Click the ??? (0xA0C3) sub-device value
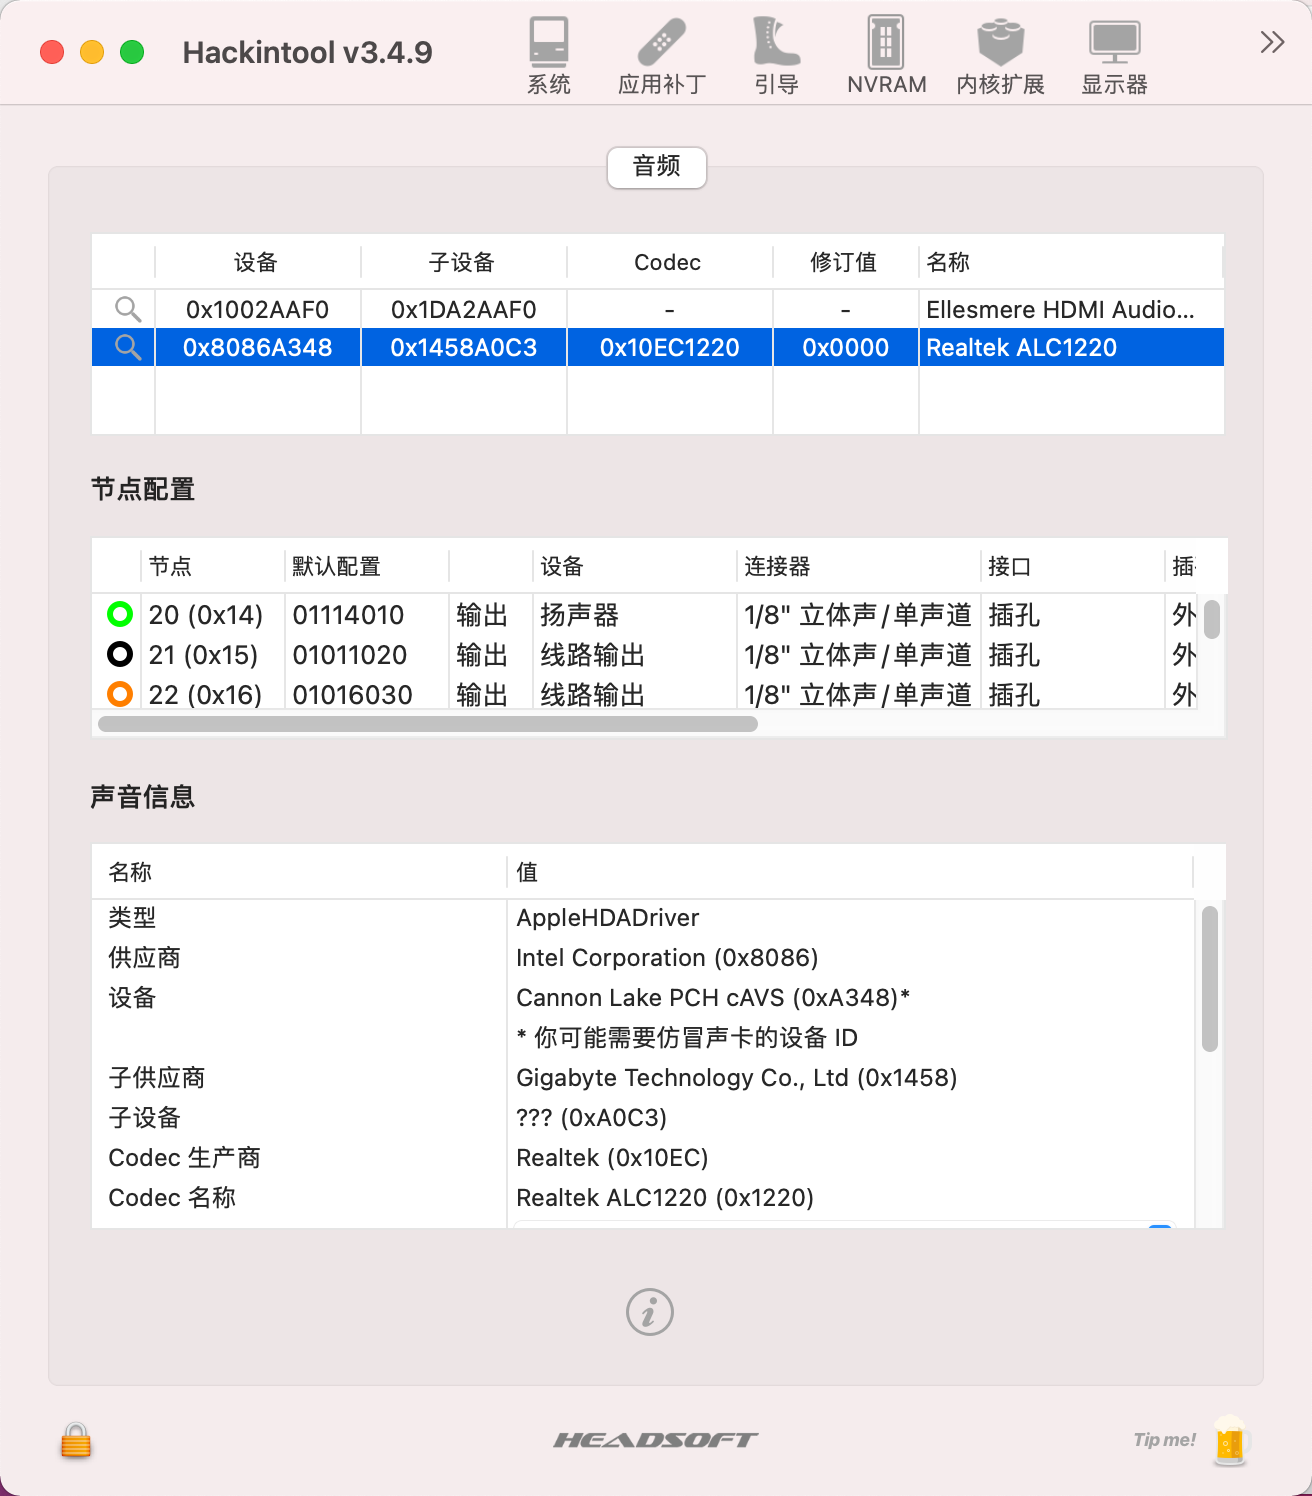This screenshot has height=1496, width=1312. (x=591, y=1118)
